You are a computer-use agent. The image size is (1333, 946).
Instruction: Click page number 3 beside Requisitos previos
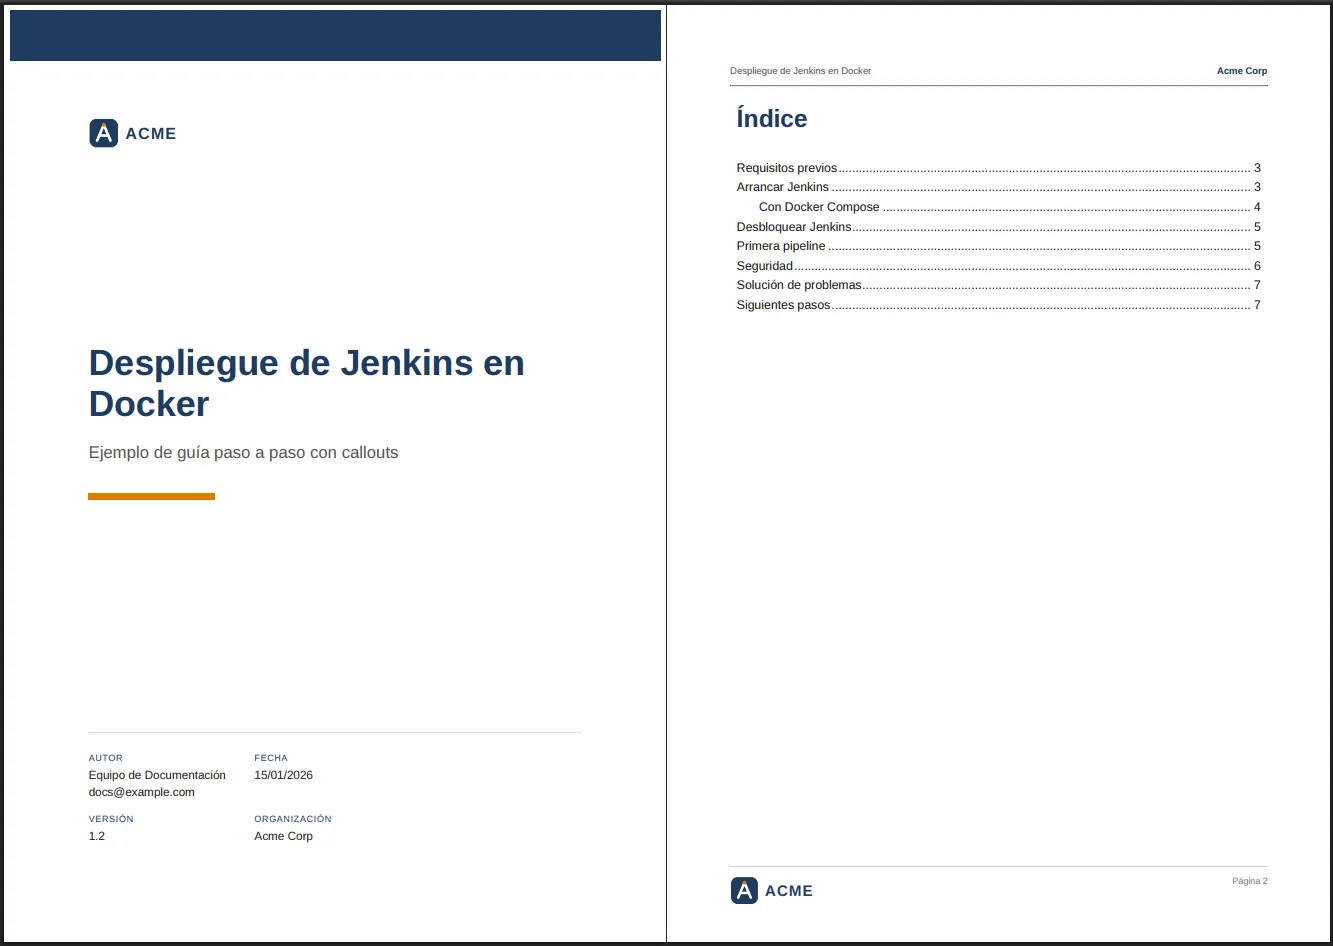1257,168
